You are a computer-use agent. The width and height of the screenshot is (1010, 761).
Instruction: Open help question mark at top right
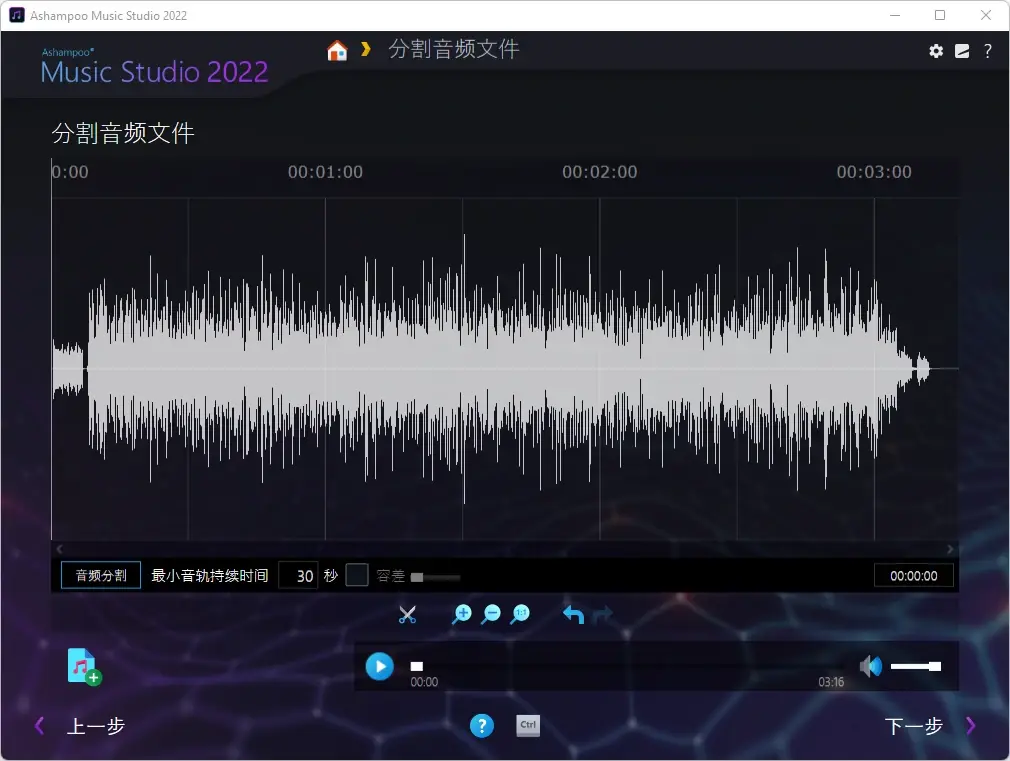987,51
